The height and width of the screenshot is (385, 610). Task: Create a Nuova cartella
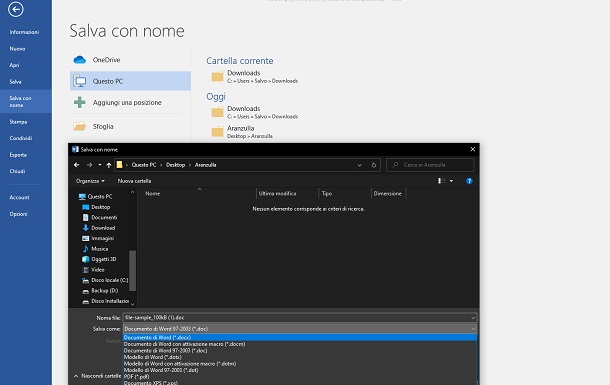134,181
